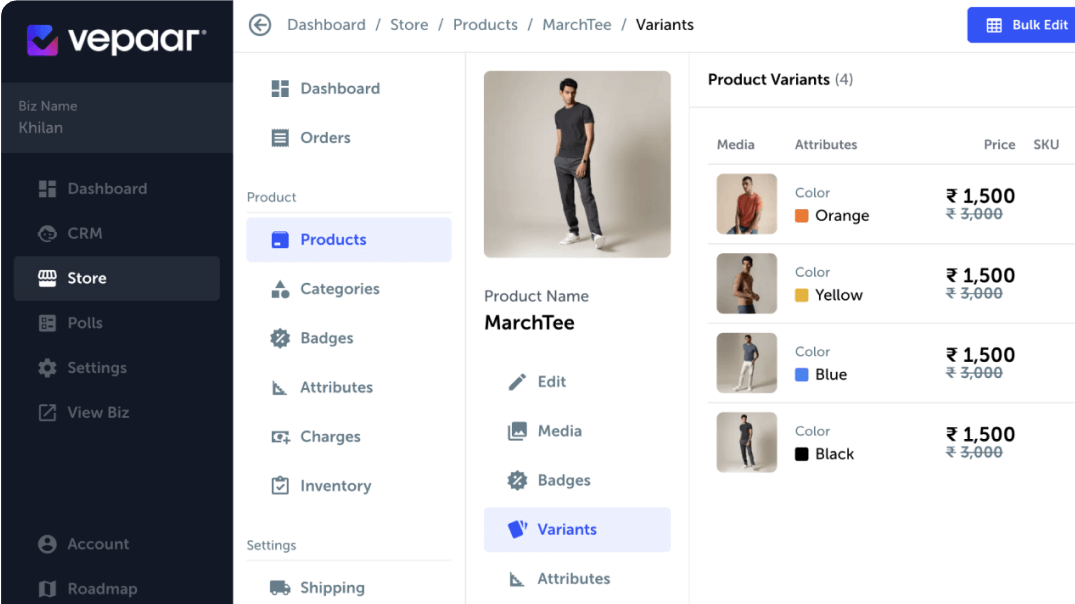Click the Orange color swatch
This screenshot has width=1075, height=604.
(x=801, y=216)
